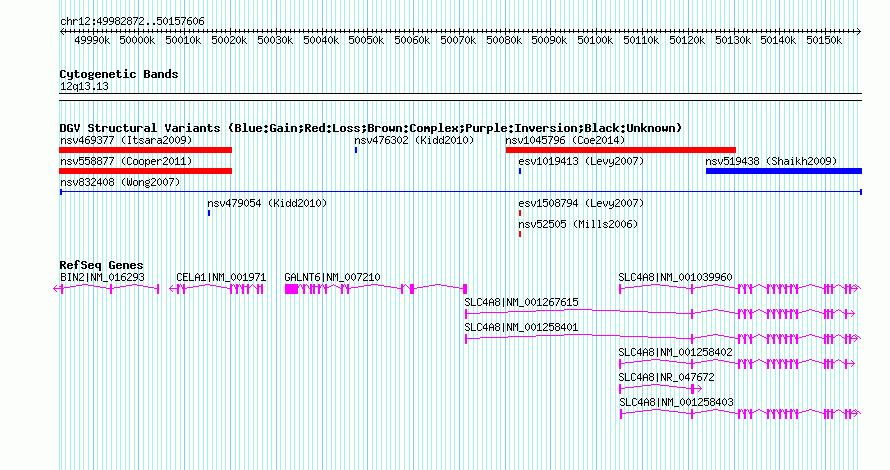Viewport: 890px width, 470px height.
Task: Click the 49990k ruler tick label
Action: 92,40
